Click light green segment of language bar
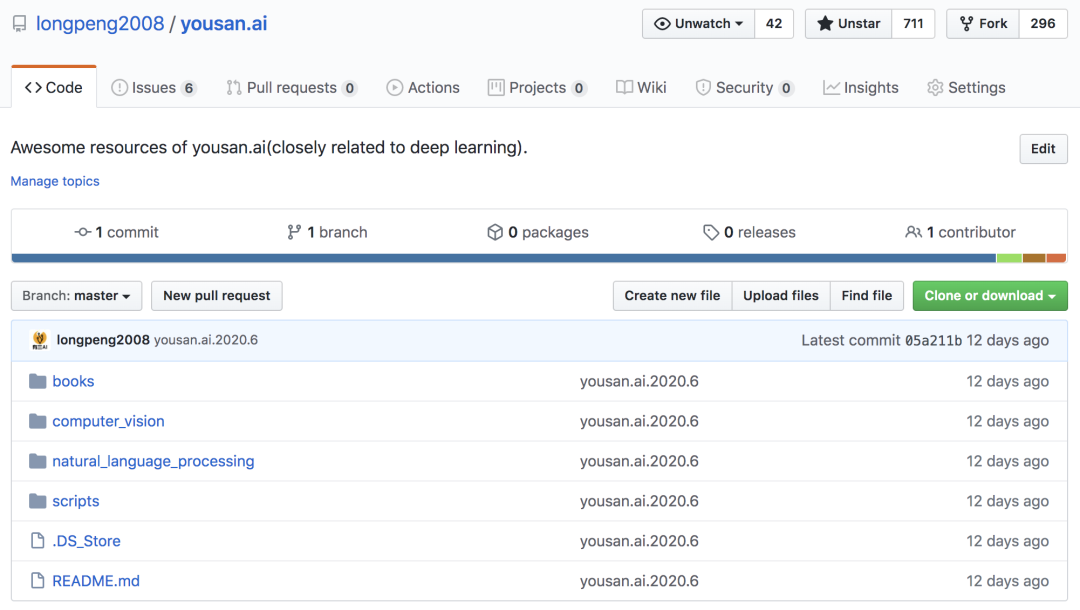The height and width of the screenshot is (610, 1080). [x=1009, y=258]
